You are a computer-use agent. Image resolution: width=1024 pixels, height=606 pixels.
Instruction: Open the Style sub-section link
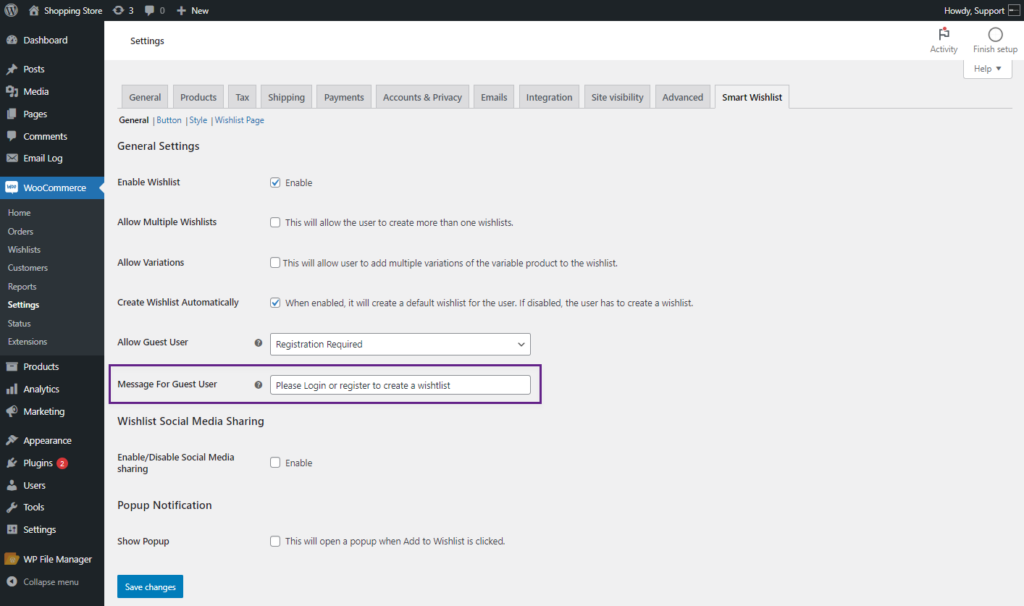199,120
